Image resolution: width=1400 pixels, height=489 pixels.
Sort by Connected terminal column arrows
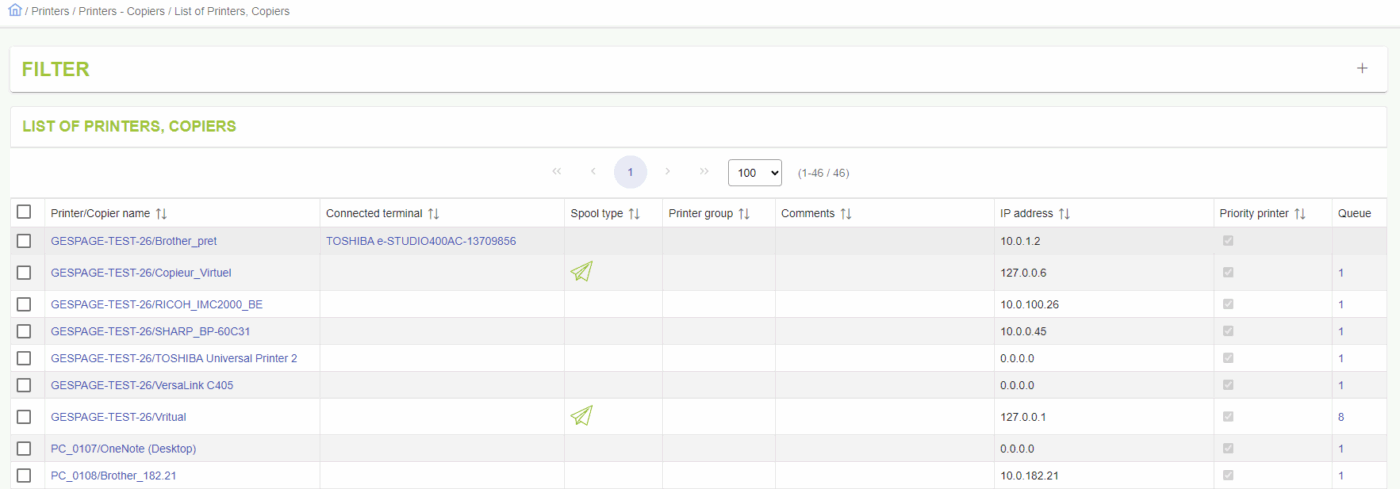[434, 214]
